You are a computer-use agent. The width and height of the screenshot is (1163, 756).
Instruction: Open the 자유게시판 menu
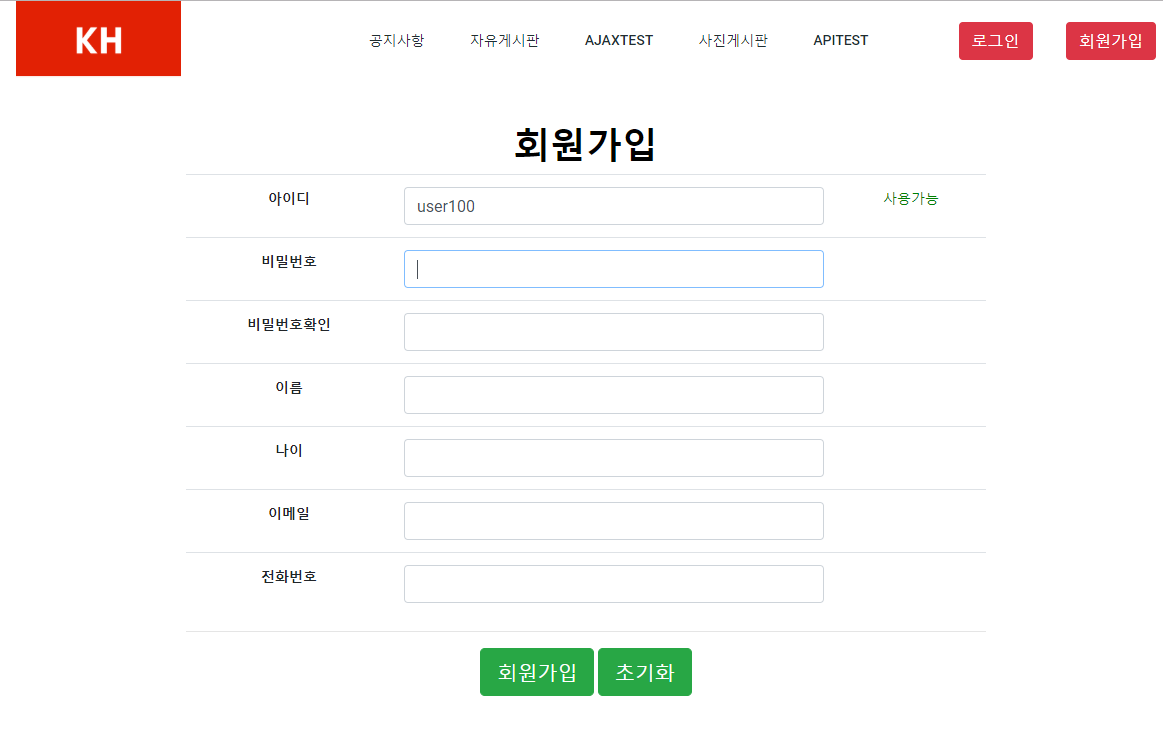[504, 40]
